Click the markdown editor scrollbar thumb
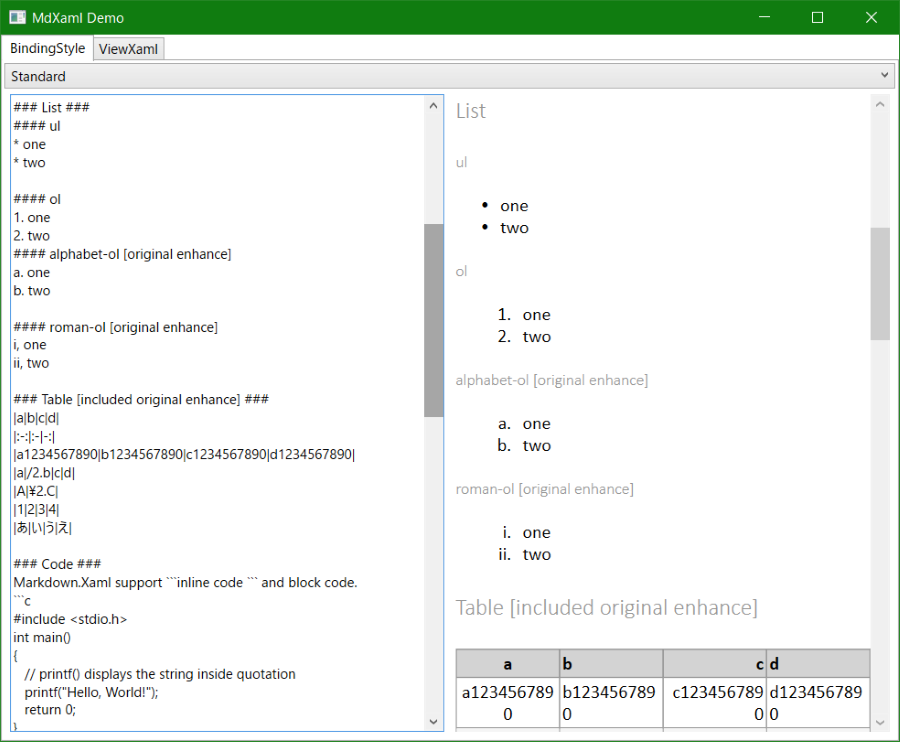The height and width of the screenshot is (742, 900). click(433, 320)
